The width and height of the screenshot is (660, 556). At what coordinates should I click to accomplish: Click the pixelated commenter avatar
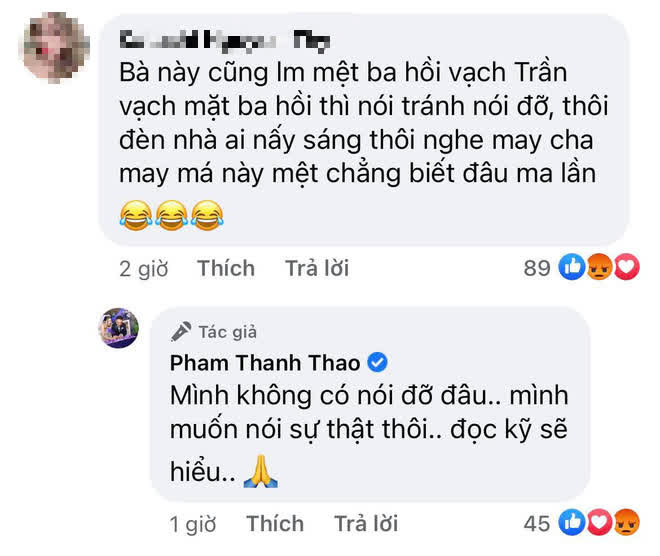[x=56, y=47]
